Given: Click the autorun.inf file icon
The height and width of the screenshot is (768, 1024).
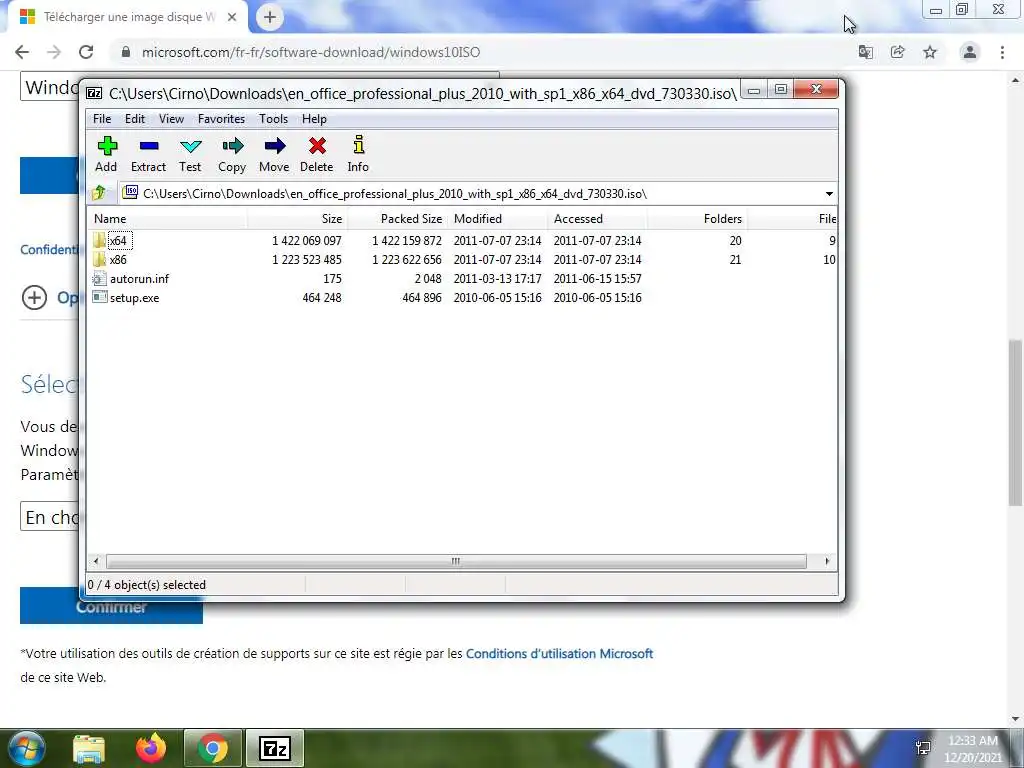Looking at the screenshot, I should tap(99, 278).
